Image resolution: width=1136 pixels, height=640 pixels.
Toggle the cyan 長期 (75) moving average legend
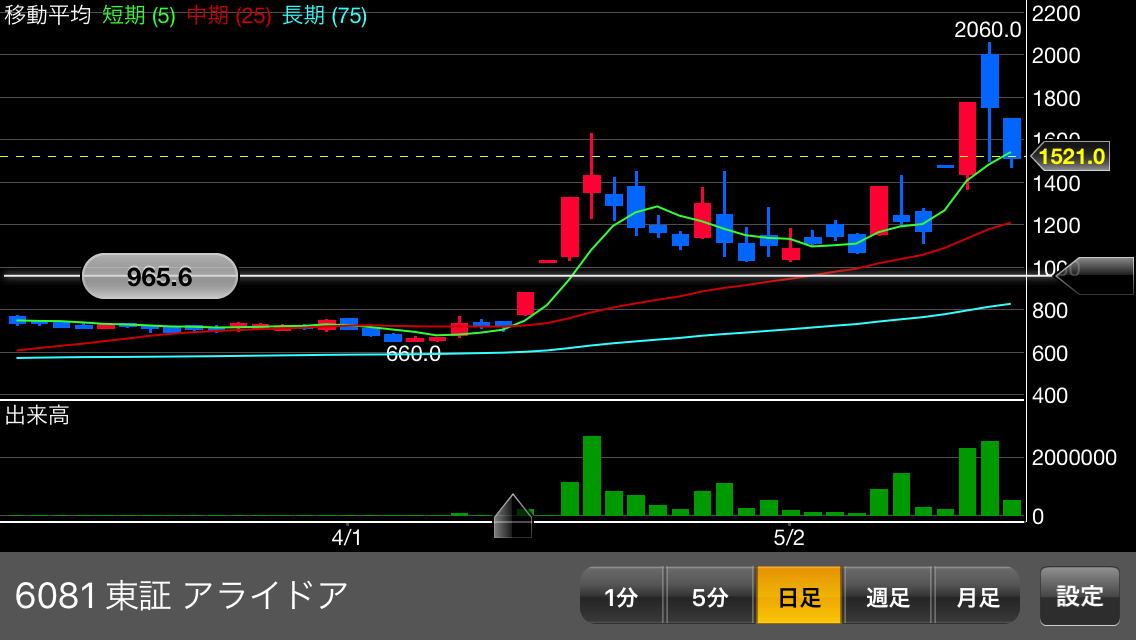[324, 16]
